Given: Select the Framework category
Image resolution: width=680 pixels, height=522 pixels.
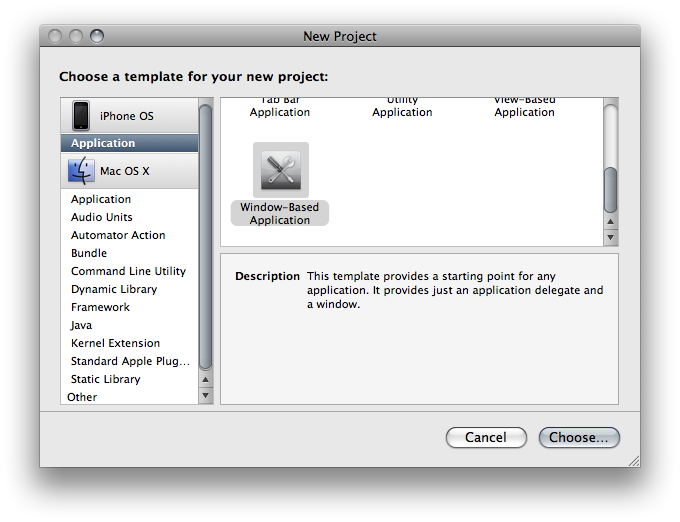Looking at the screenshot, I should coord(129,307).
